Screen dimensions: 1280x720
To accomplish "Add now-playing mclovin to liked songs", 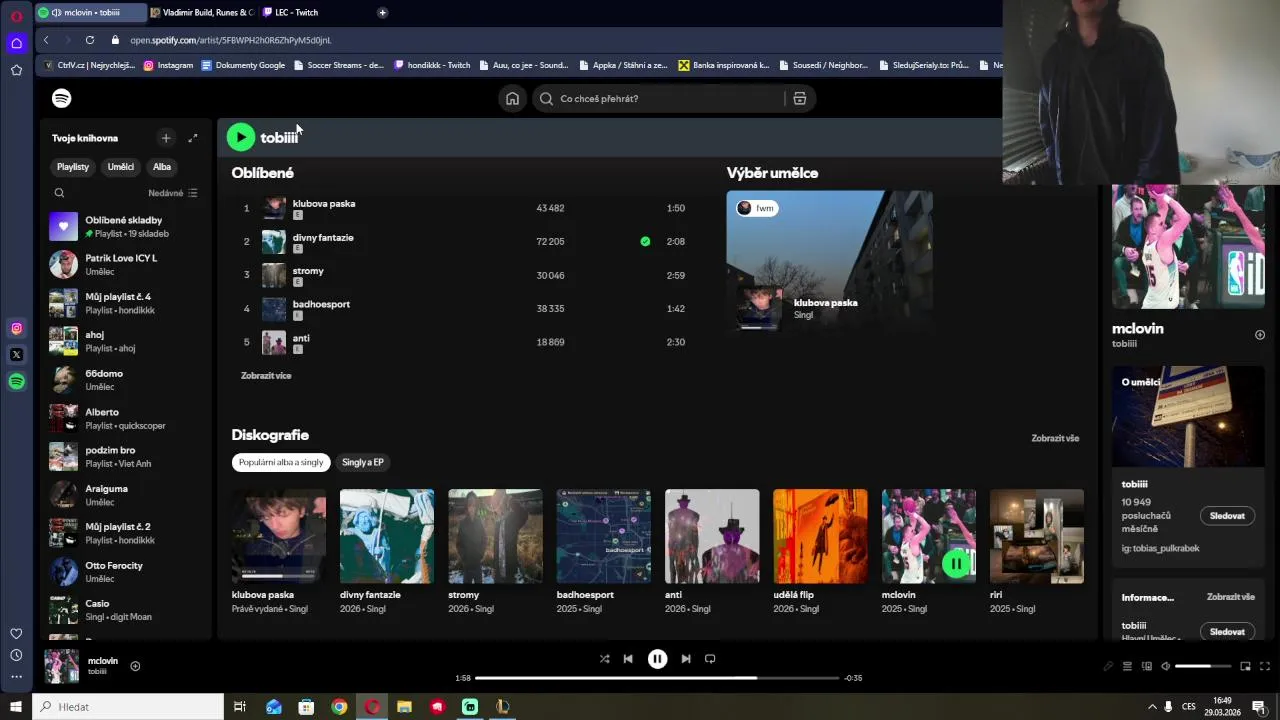I will pyautogui.click(x=135, y=666).
